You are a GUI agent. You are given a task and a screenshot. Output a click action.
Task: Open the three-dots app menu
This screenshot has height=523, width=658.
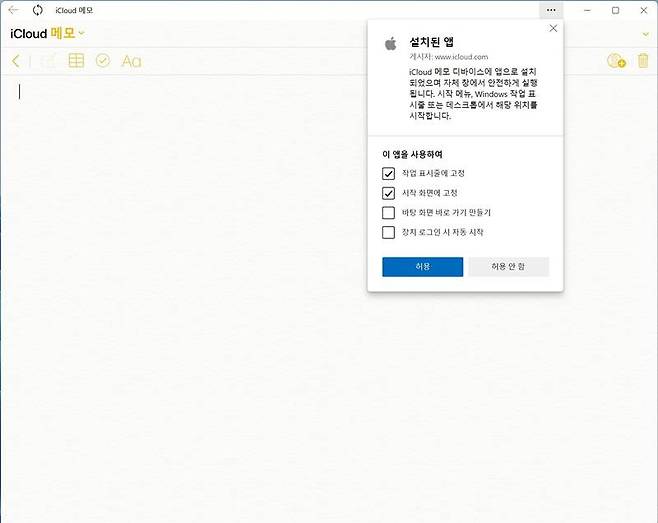click(x=551, y=10)
